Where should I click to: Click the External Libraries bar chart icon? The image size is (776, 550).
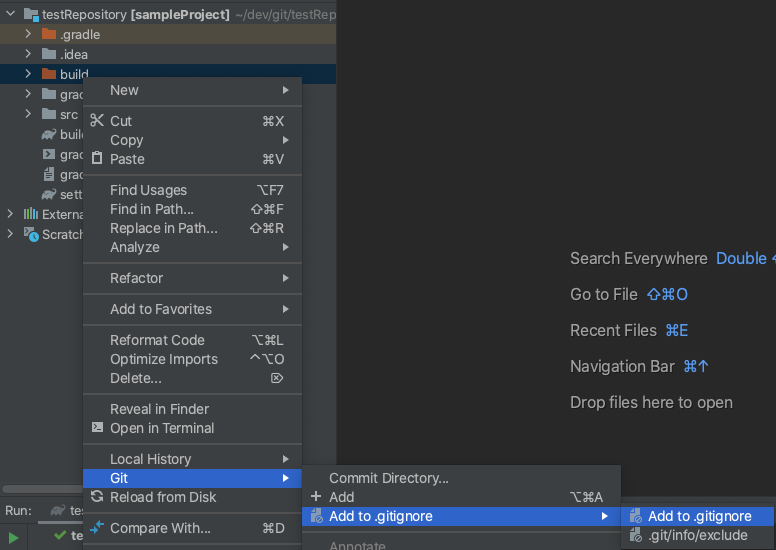31,214
